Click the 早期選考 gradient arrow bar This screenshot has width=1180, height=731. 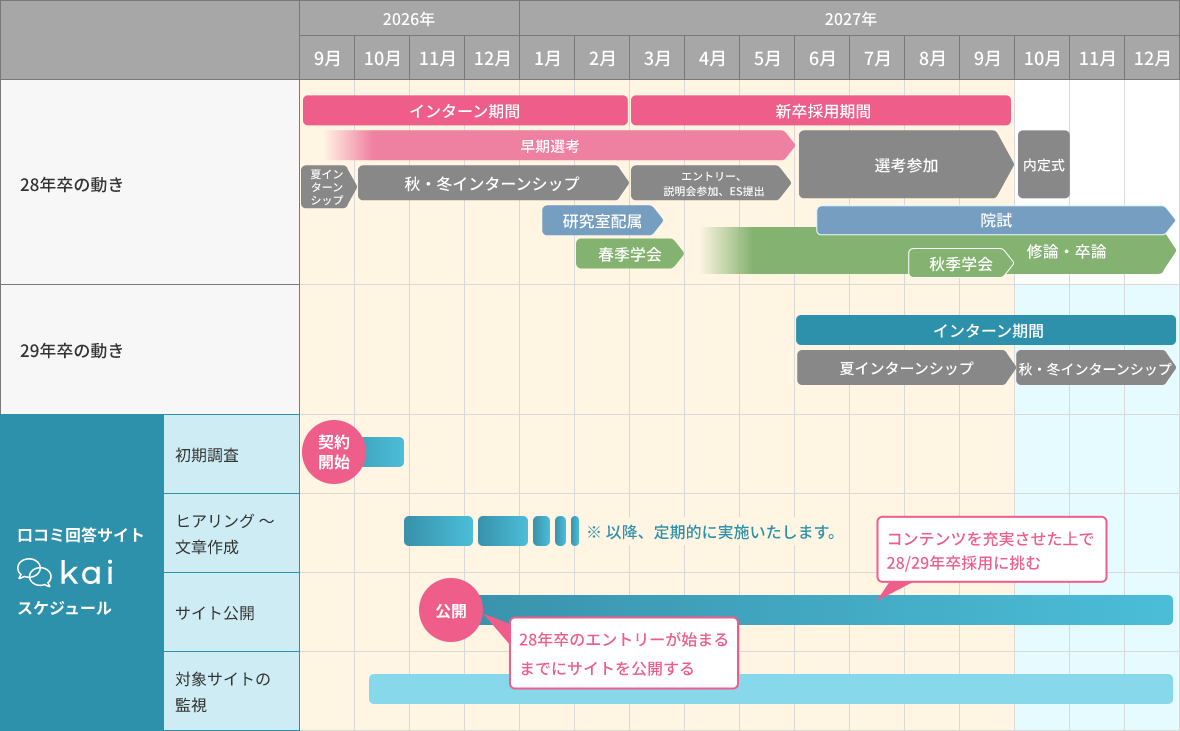(559, 145)
